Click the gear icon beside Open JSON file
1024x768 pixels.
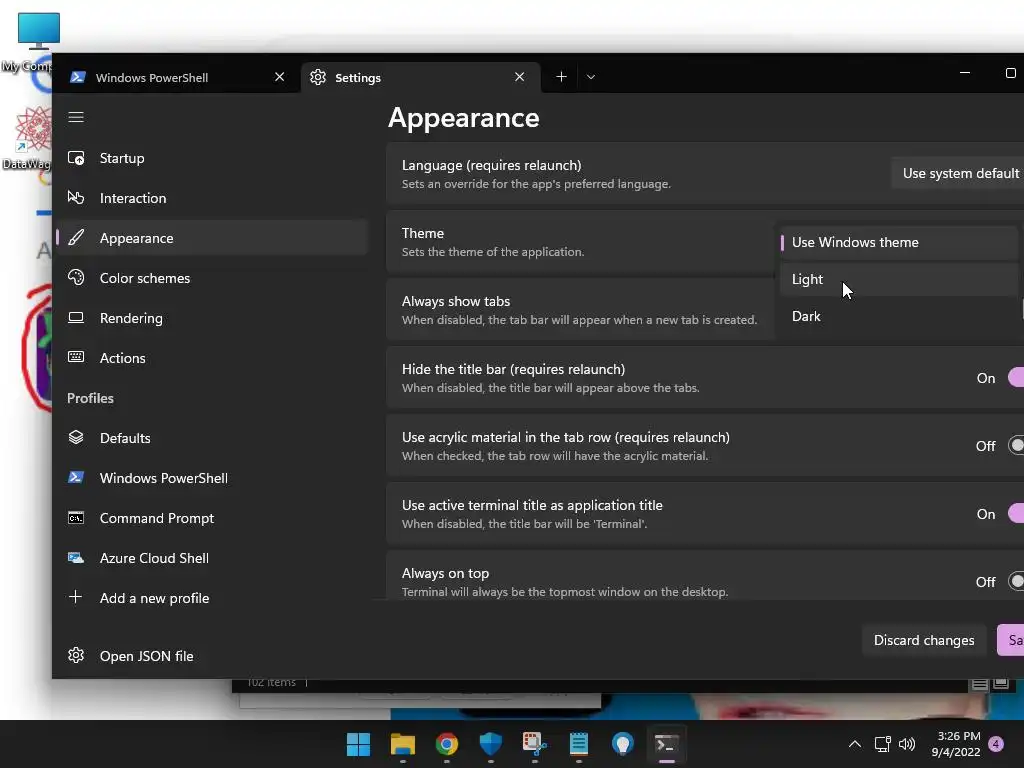(76, 655)
